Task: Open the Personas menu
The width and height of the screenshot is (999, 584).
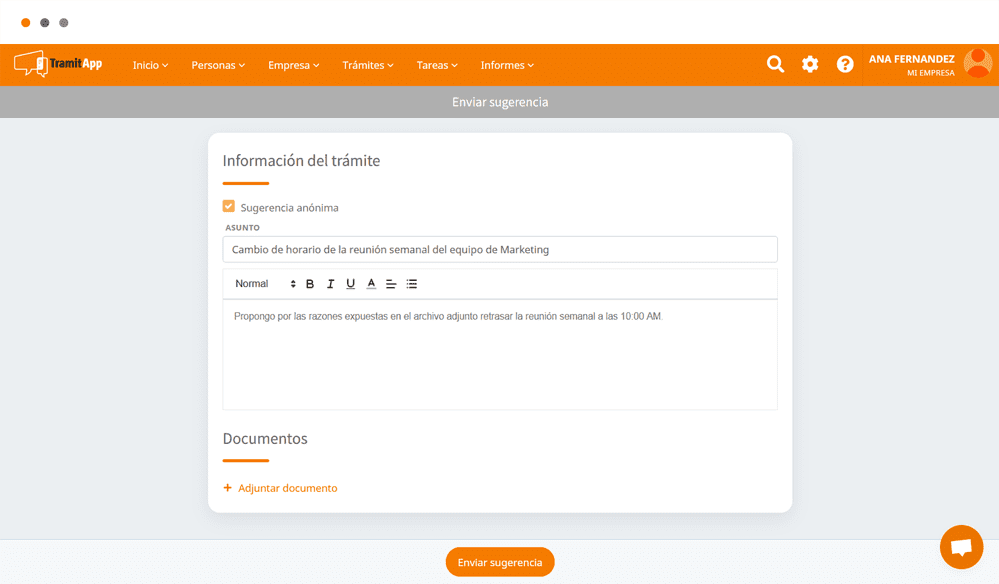Action: pos(217,65)
